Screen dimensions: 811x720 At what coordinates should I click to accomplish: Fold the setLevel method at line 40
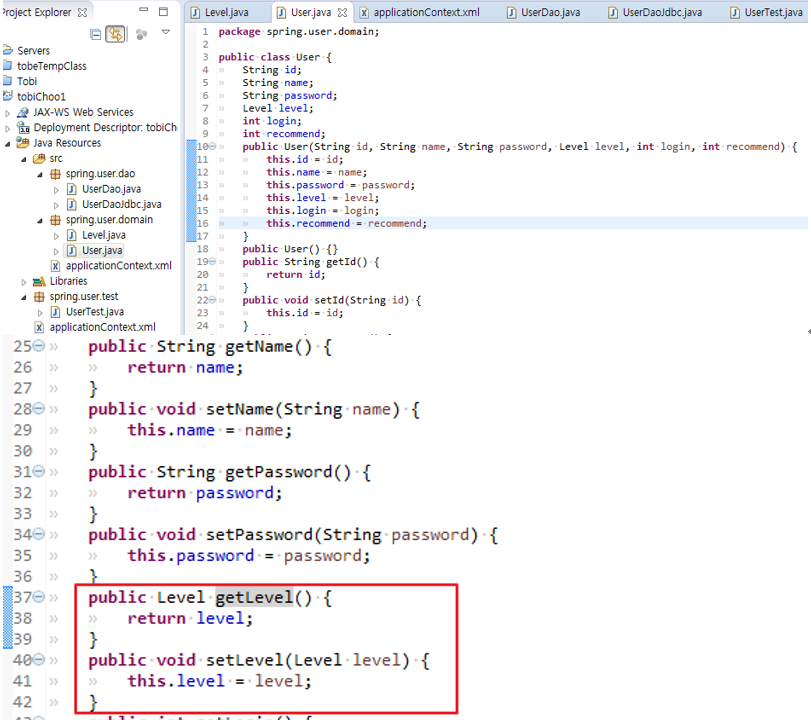pos(39,660)
